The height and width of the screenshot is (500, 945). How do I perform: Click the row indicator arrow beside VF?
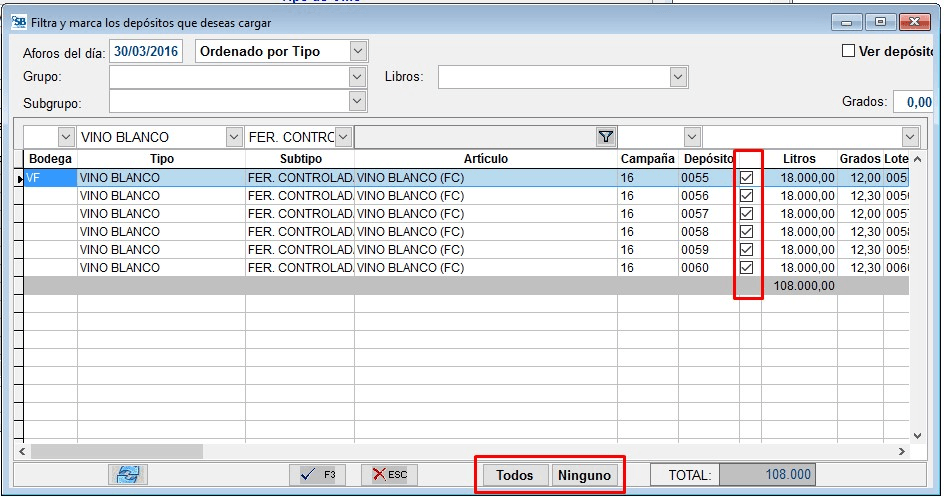(x=19, y=178)
